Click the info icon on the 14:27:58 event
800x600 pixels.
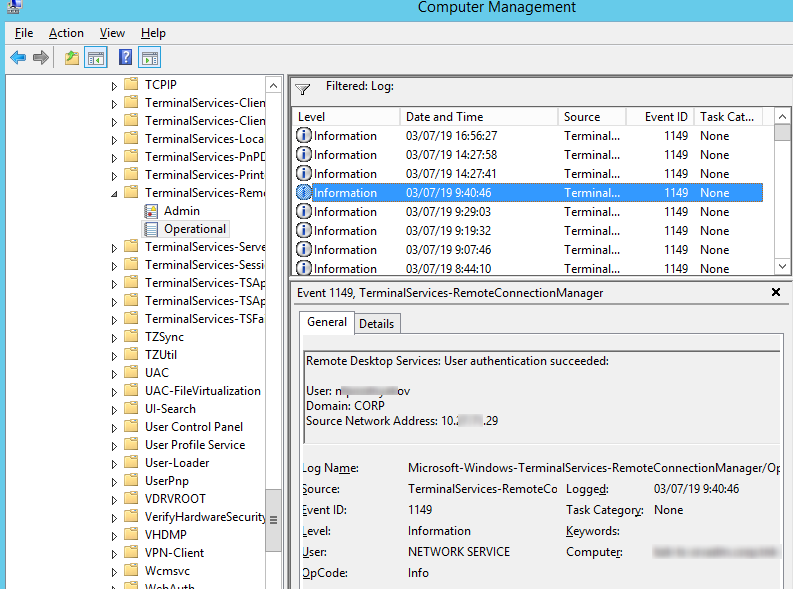[304, 155]
